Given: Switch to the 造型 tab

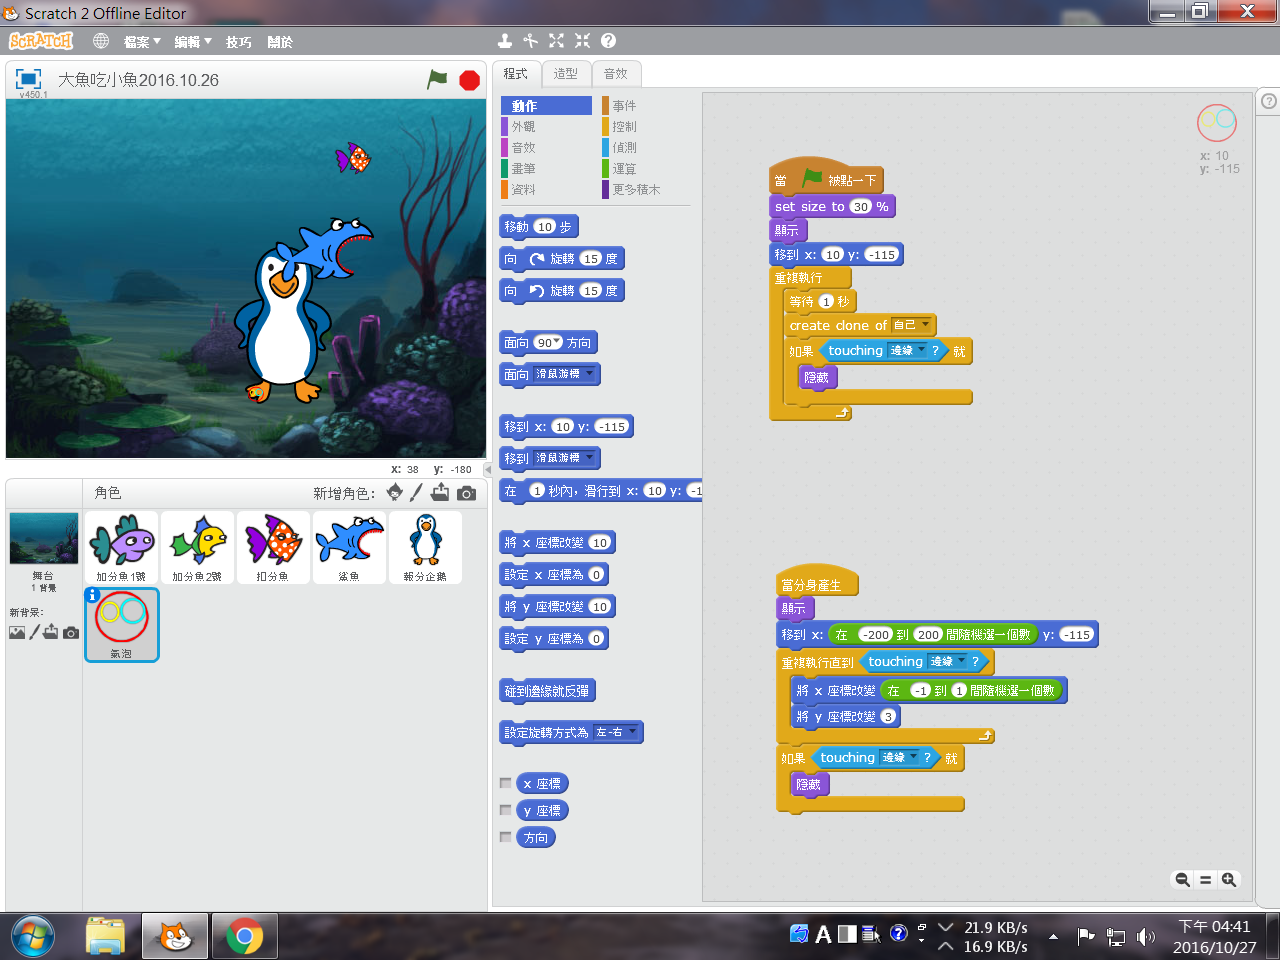Looking at the screenshot, I should tap(566, 74).
